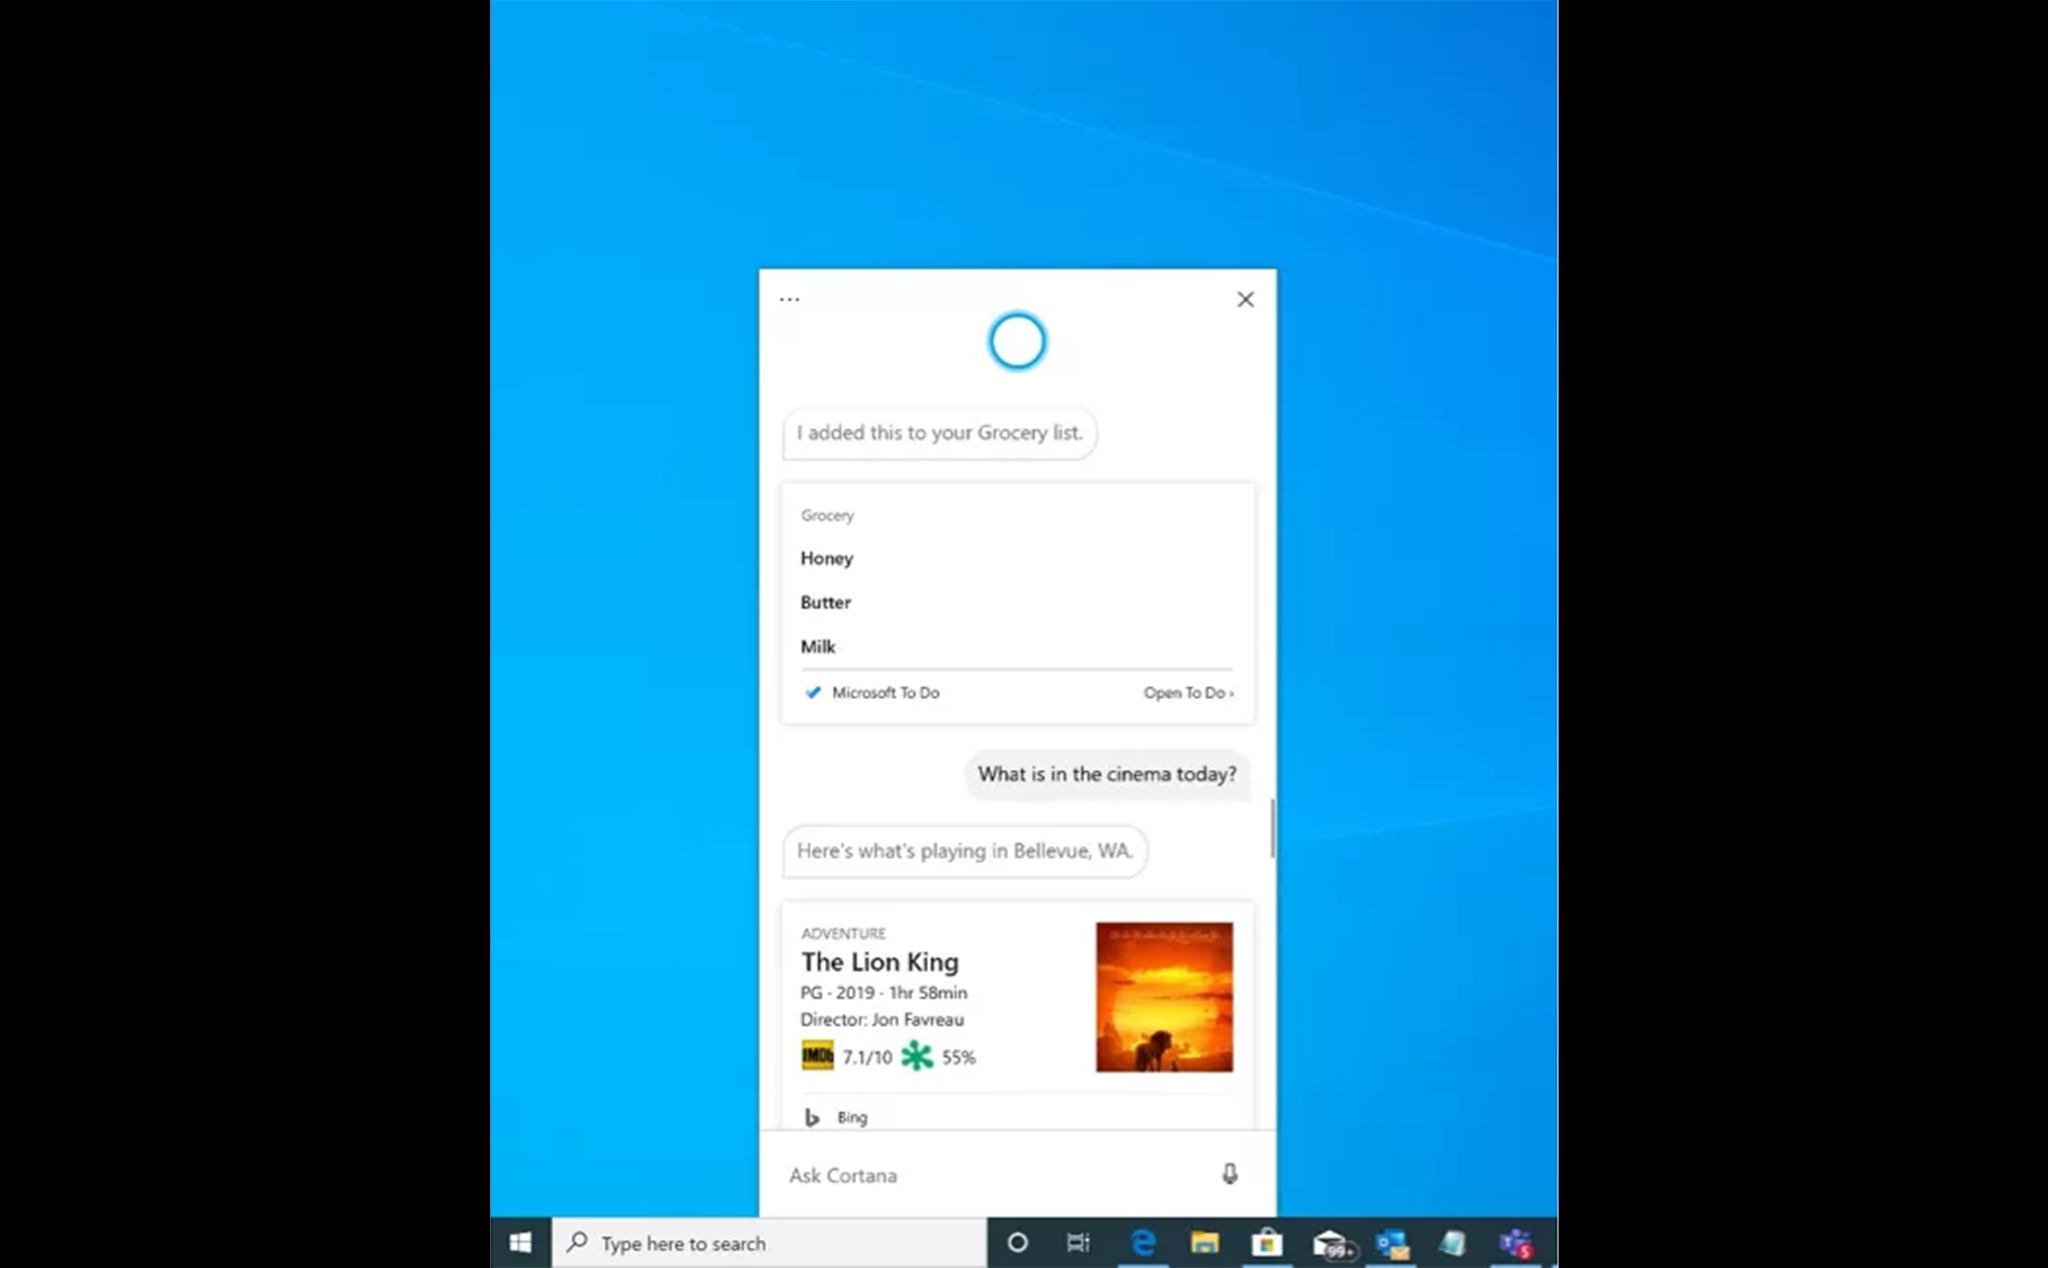Open Microsoft Store from taskbar
The image size is (2048, 1268).
pyautogui.click(x=1266, y=1243)
